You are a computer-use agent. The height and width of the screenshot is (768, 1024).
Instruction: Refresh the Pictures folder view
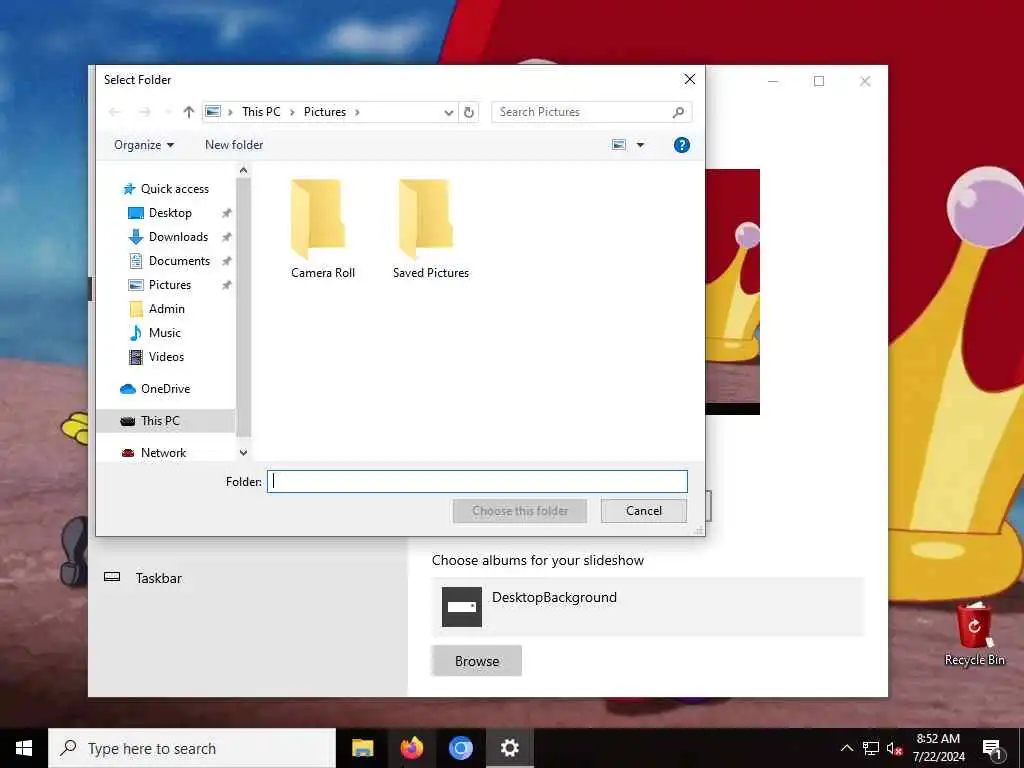coord(468,112)
